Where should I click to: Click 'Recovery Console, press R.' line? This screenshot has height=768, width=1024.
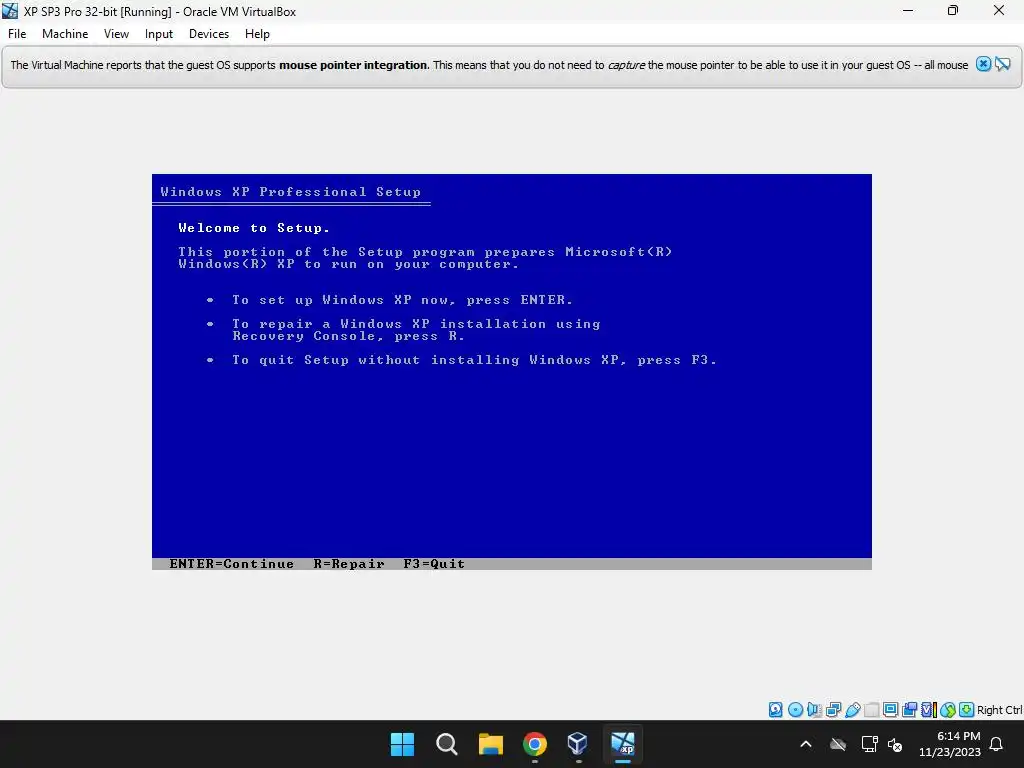click(x=349, y=336)
